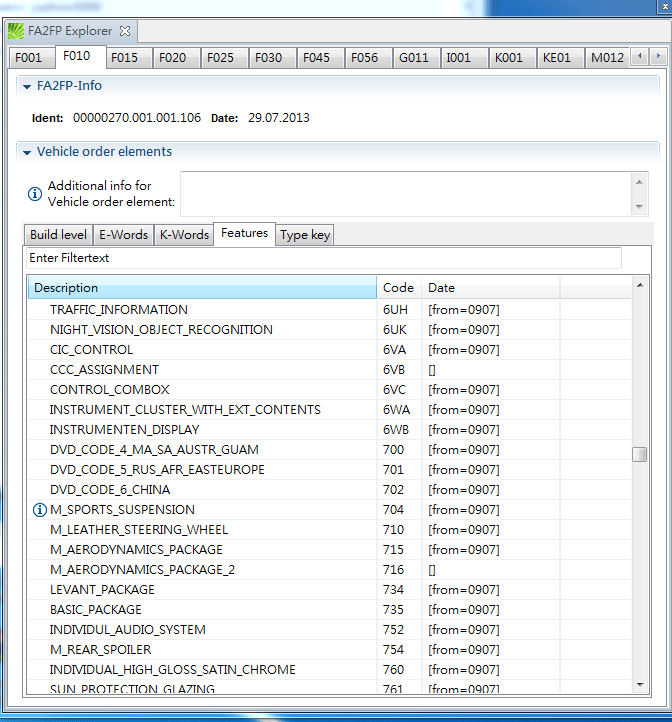This screenshot has height=722, width=672.
Task: Select the CONTROL_COMBOX row
Action: point(329,390)
